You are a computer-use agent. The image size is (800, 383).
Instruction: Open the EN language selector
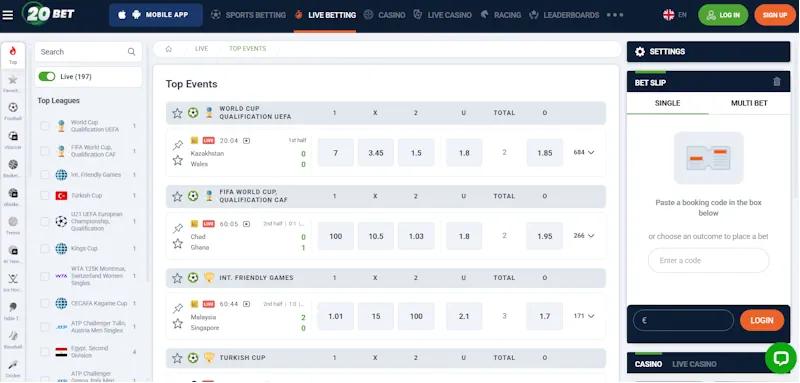(x=674, y=15)
